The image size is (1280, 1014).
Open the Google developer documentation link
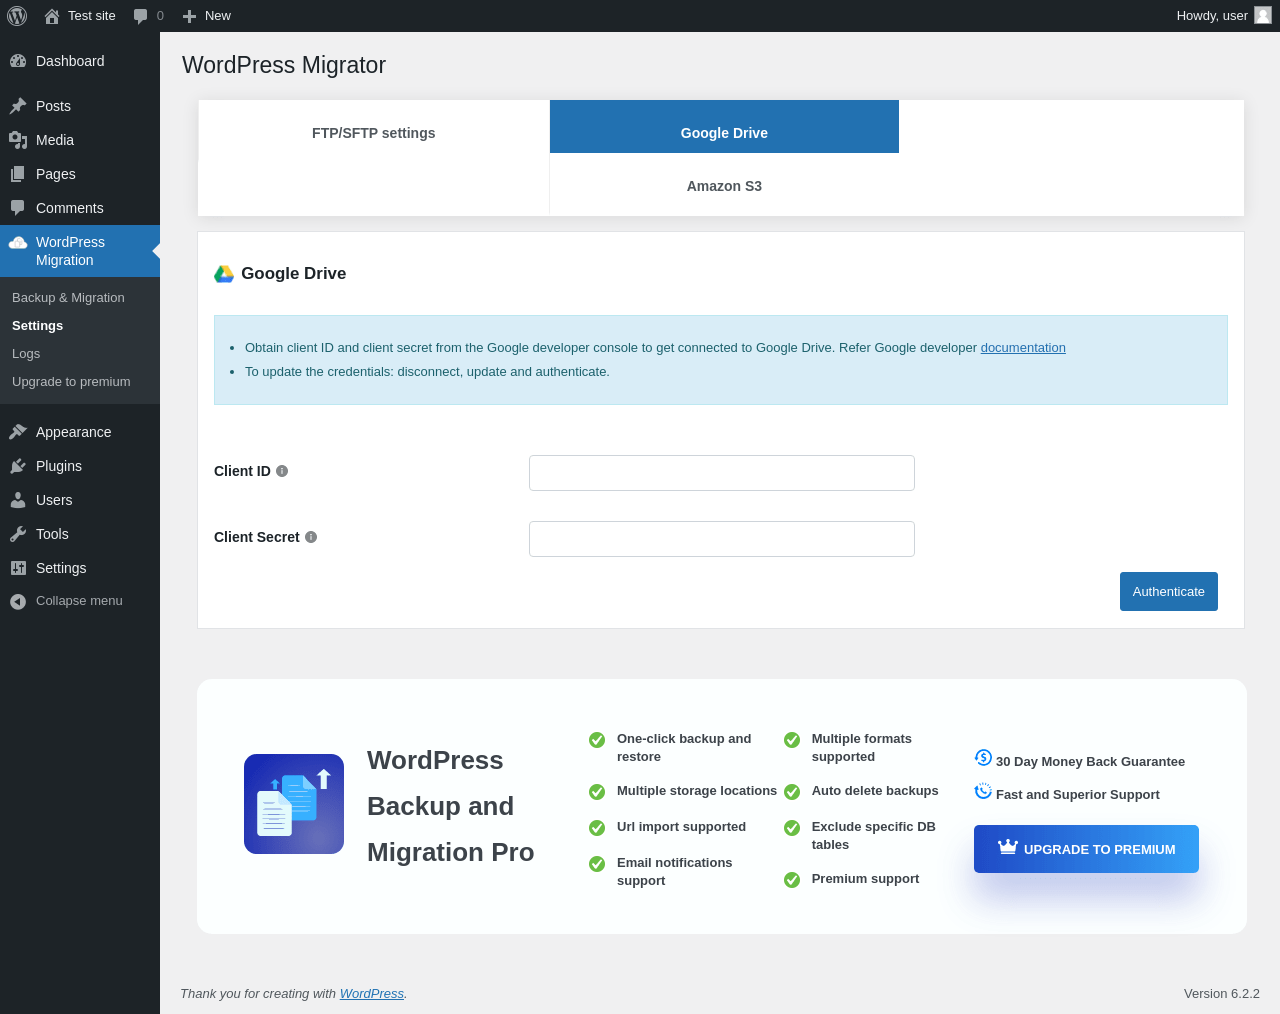(x=1023, y=348)
